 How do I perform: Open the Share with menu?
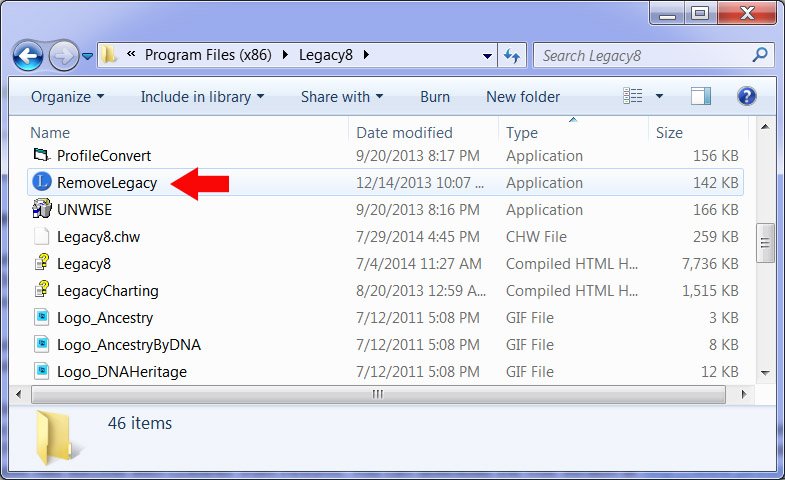[342, 97]
